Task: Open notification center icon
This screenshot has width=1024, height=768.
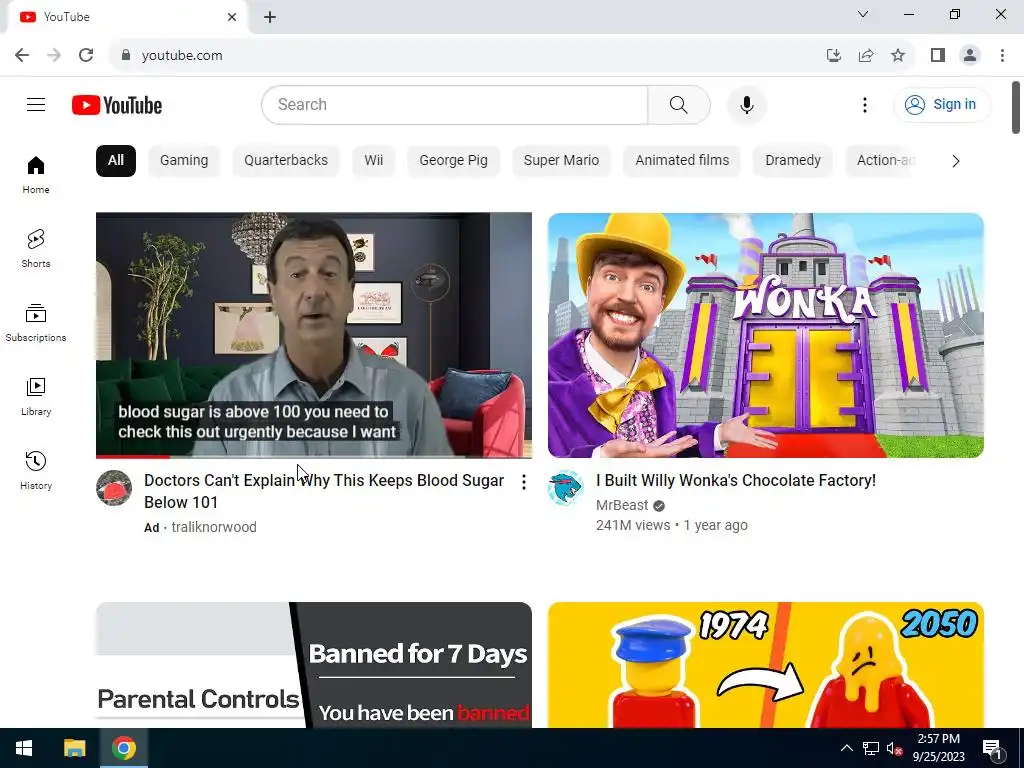Action: (992, 748)
